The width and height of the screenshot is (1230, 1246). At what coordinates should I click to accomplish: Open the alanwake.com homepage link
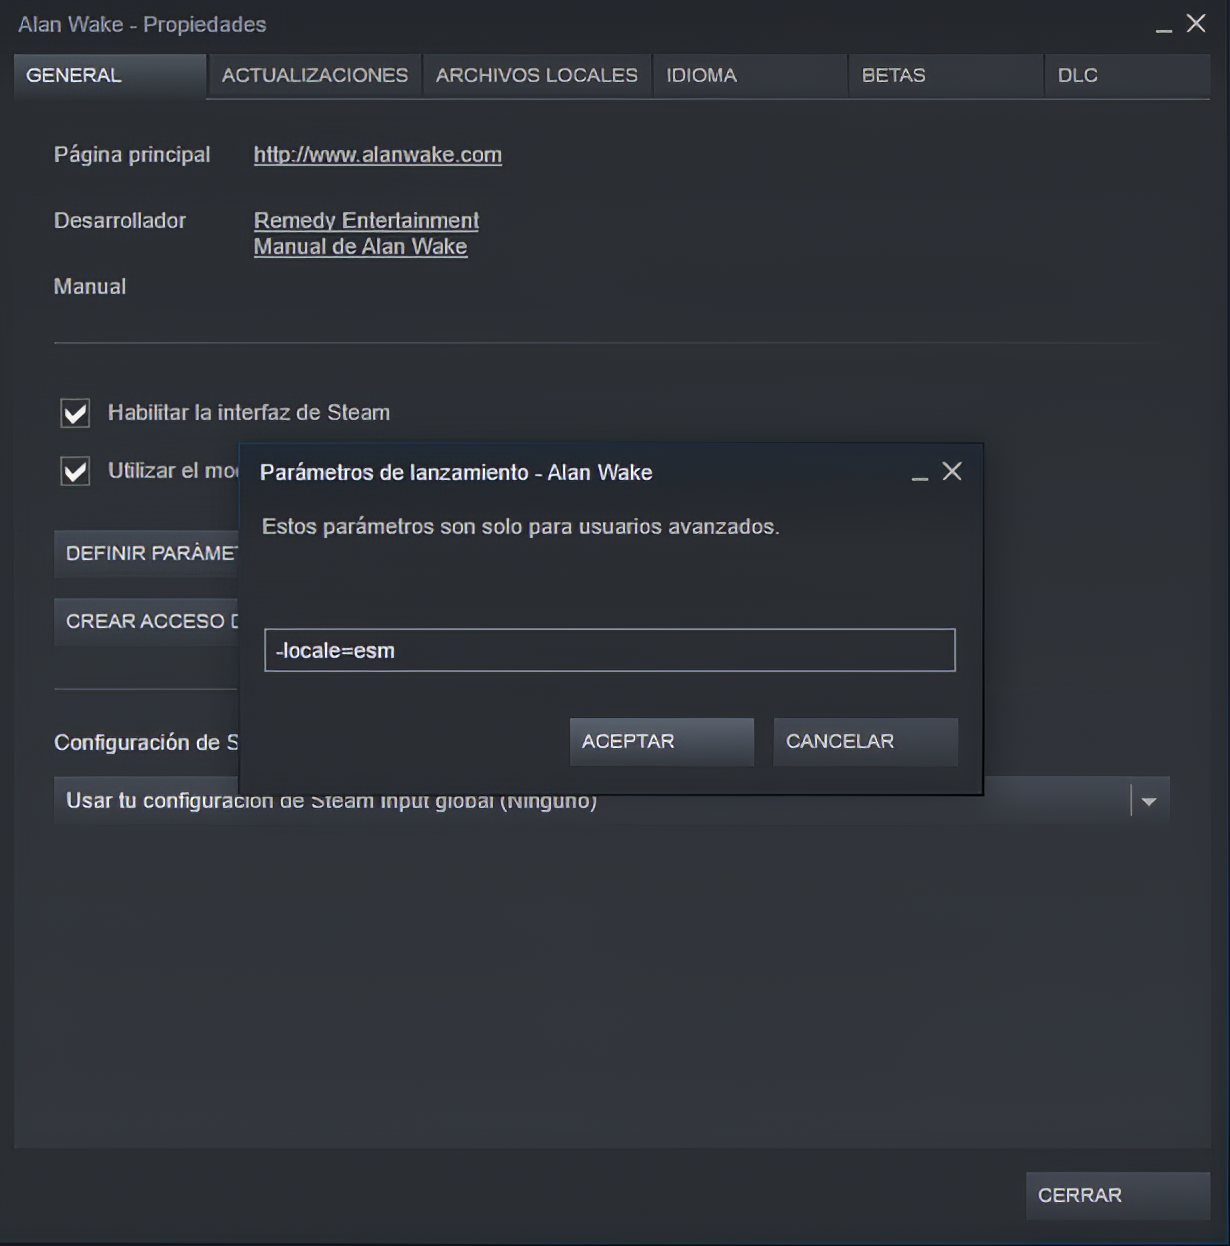[378, 155]
